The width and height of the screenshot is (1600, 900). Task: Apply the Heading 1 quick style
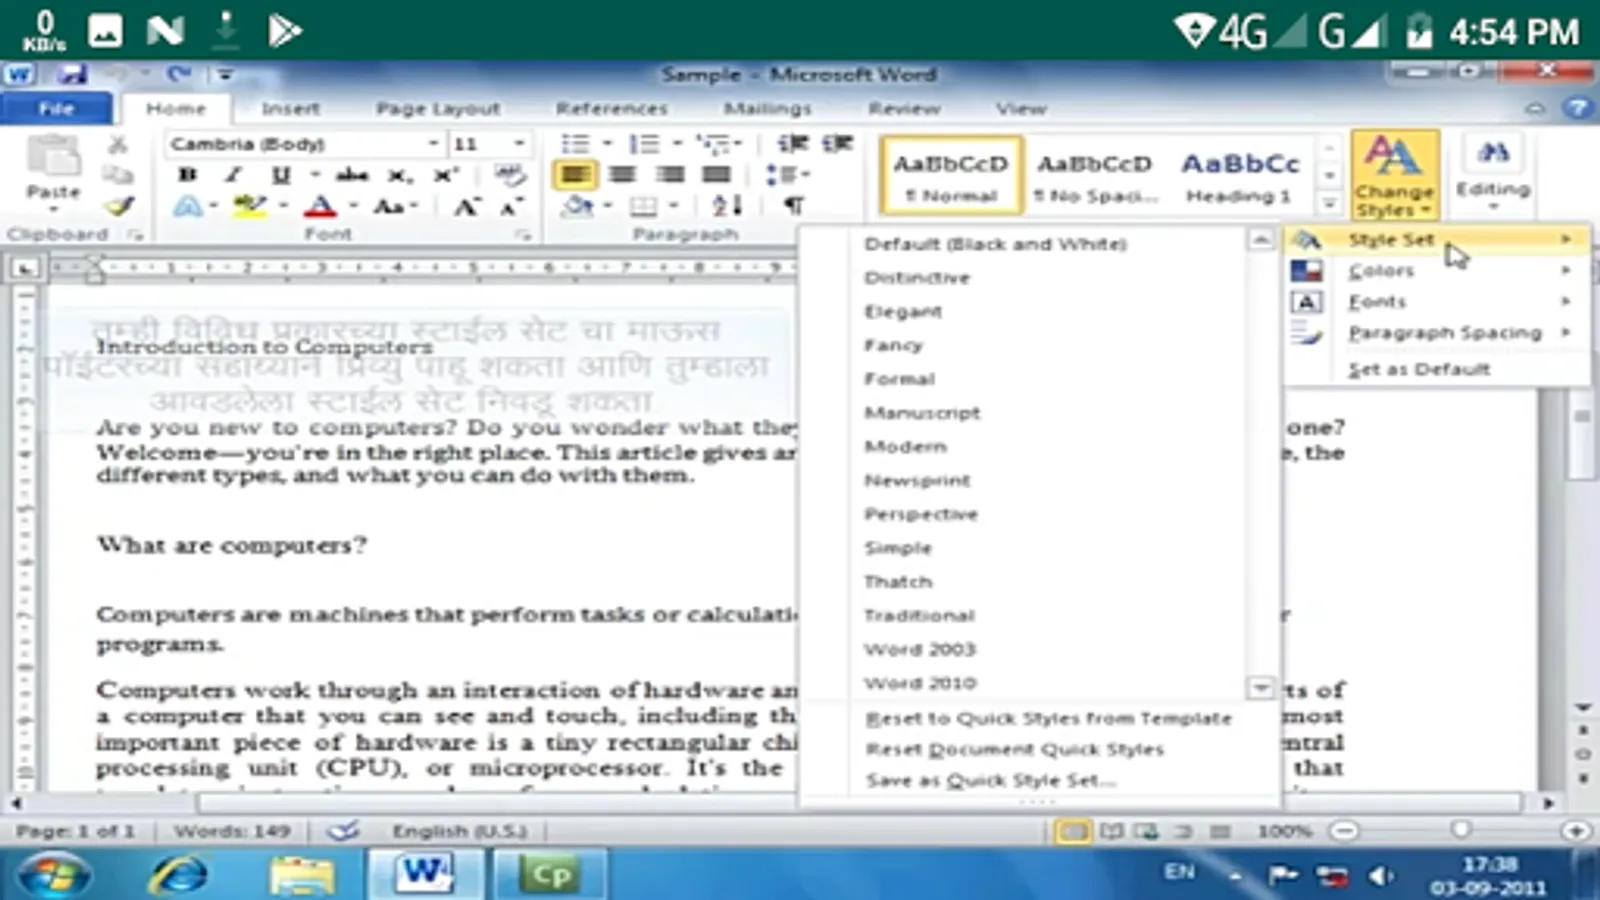point(1240,176)
